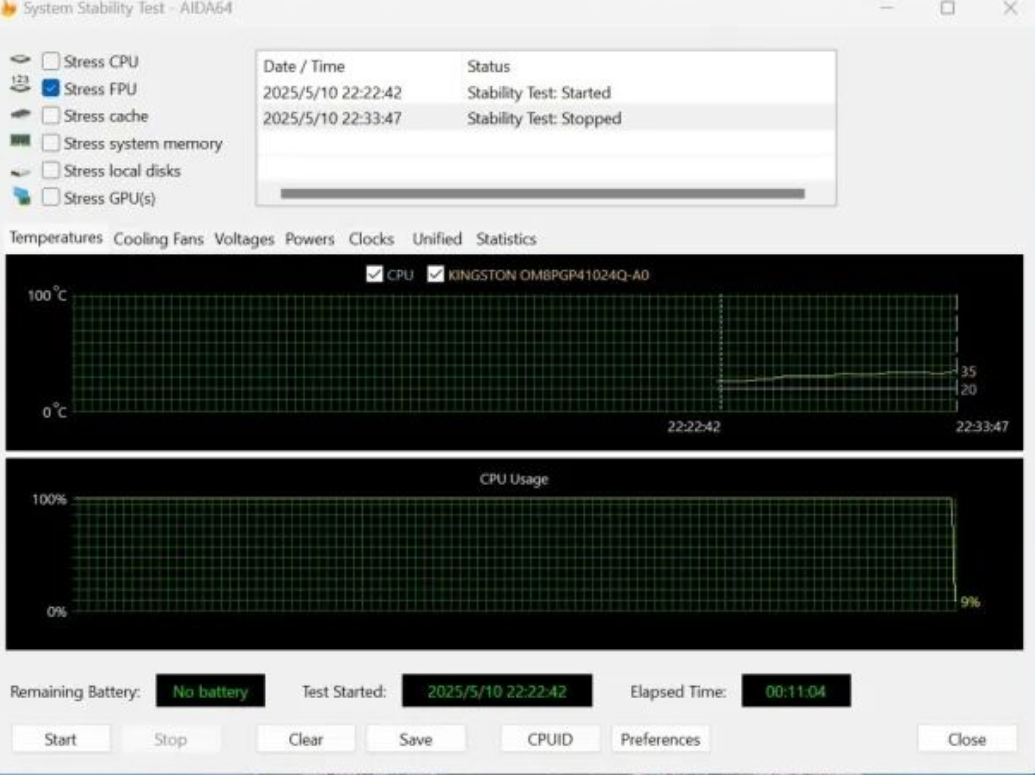The height and width of the screenshot is (775, 1035).
Task: Click the disk drive icon beside local disks
Action: coord(20,171)
